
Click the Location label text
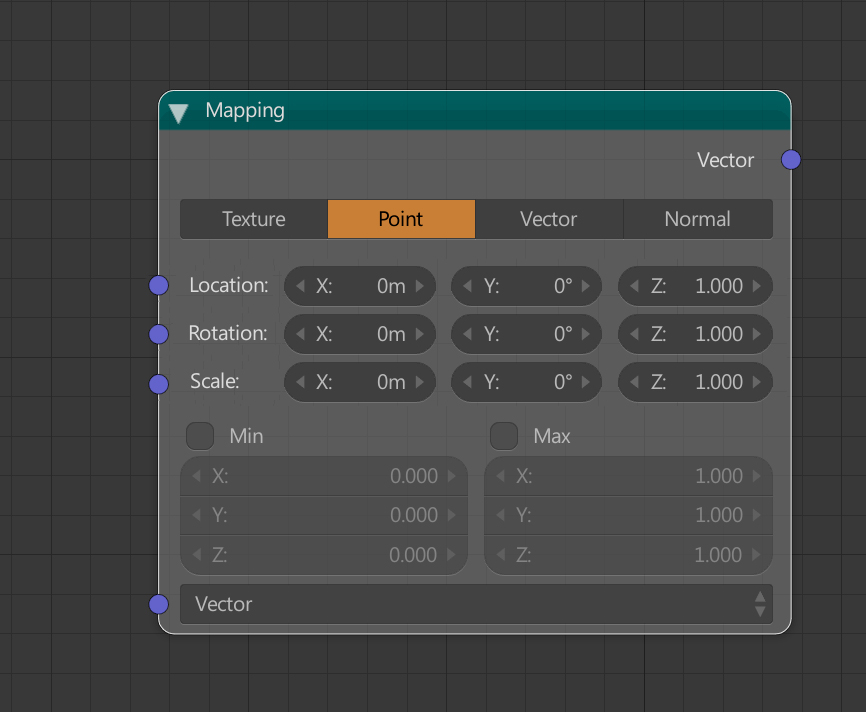(x=229, y=286)
